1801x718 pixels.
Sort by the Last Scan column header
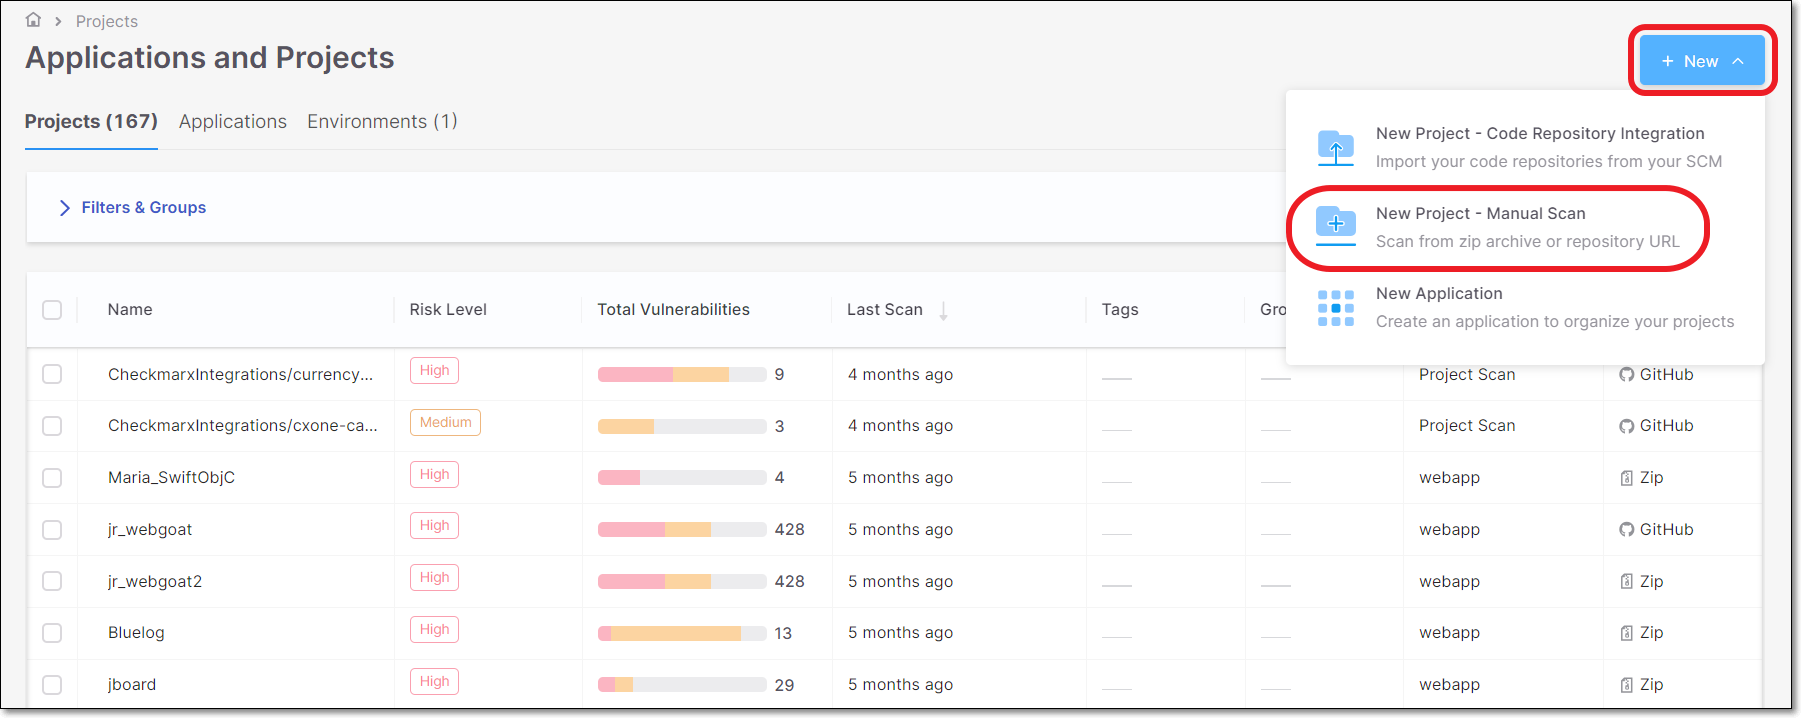[885, 310]
